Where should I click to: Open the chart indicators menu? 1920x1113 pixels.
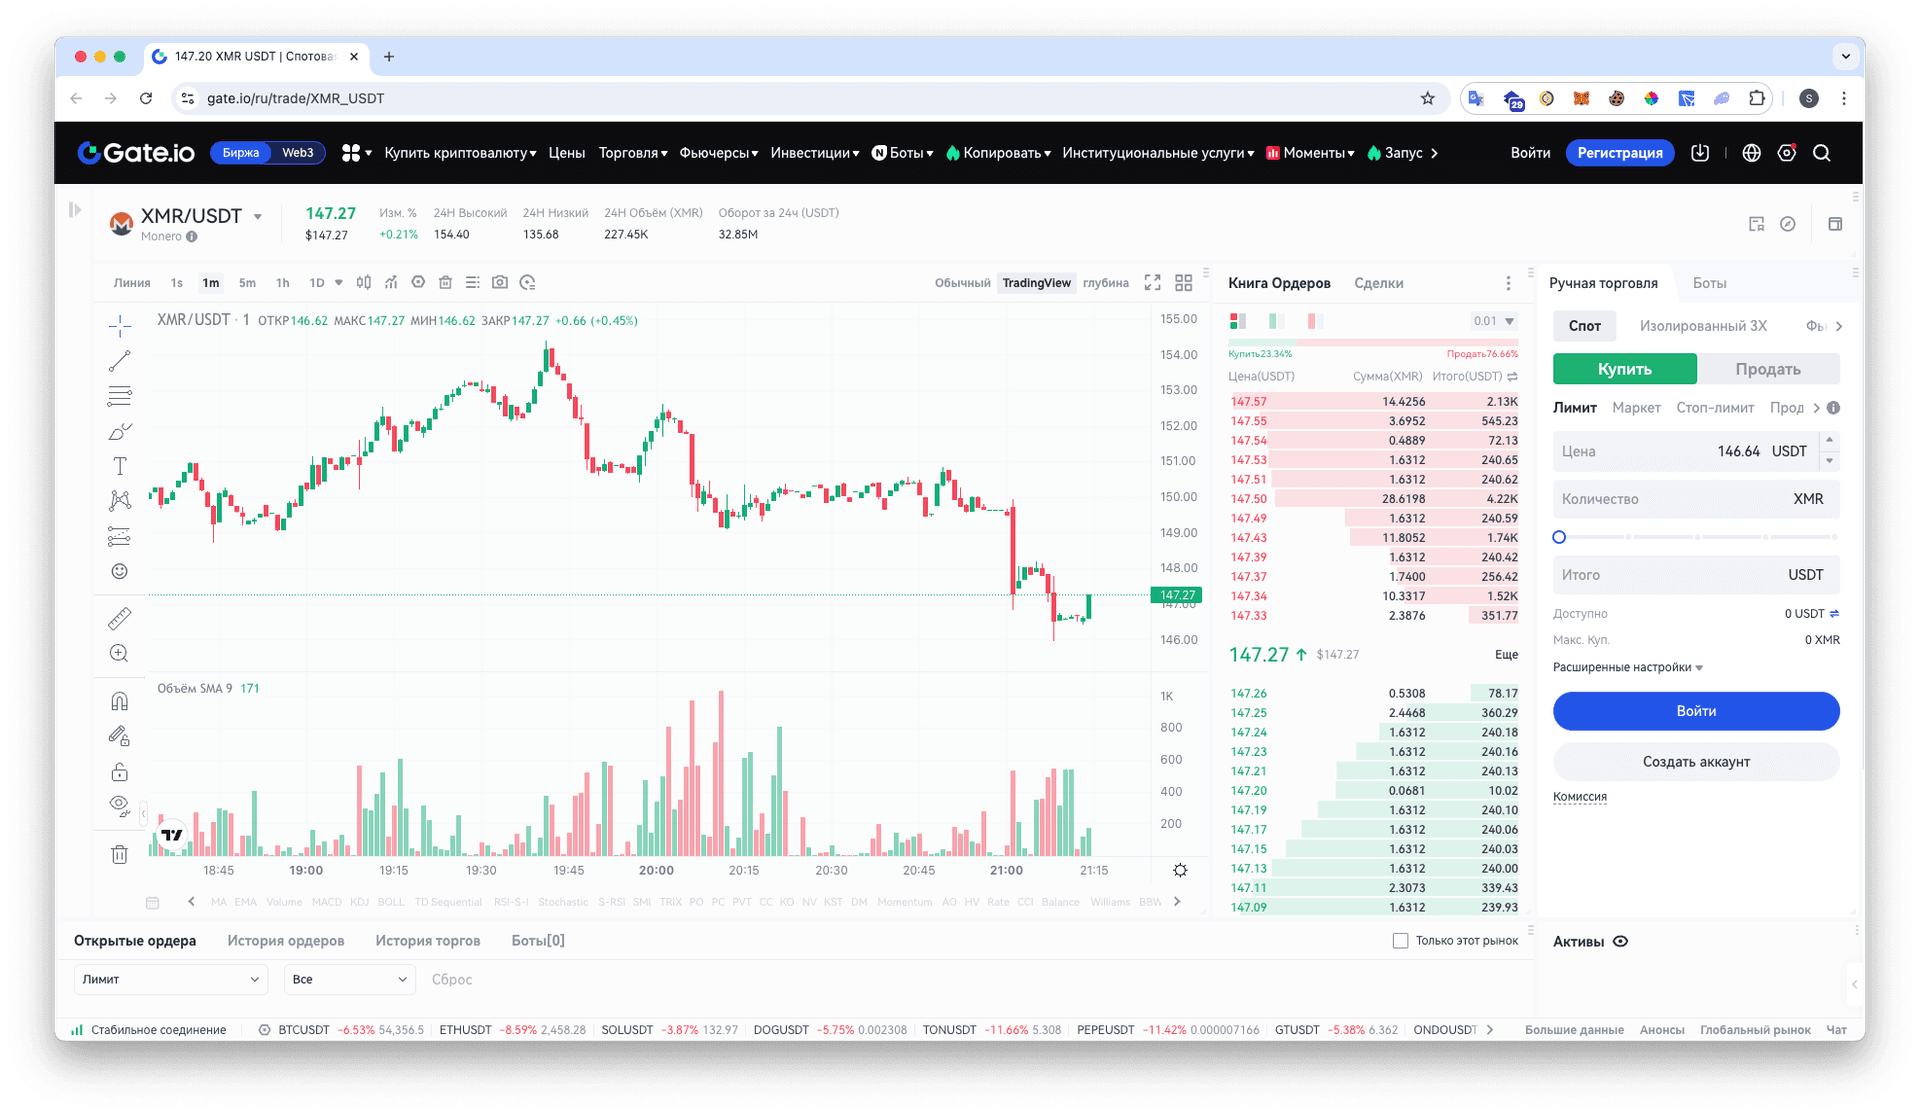coord(391,283)
